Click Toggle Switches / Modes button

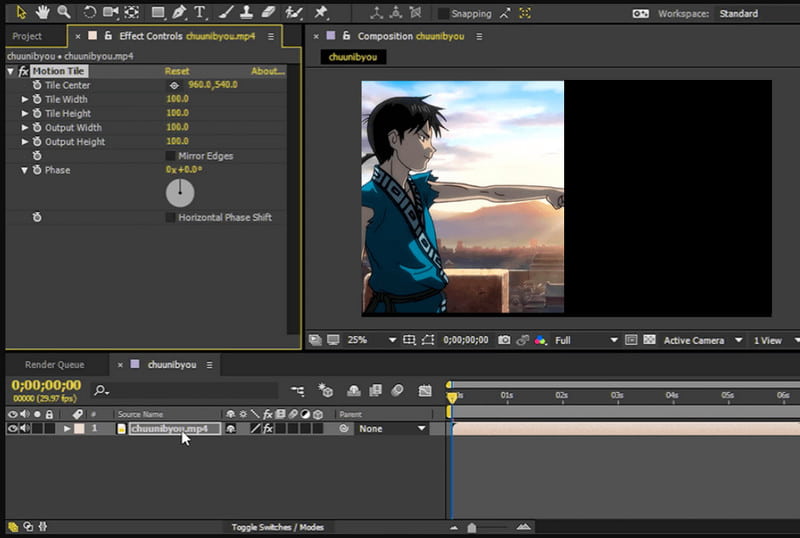278,527
